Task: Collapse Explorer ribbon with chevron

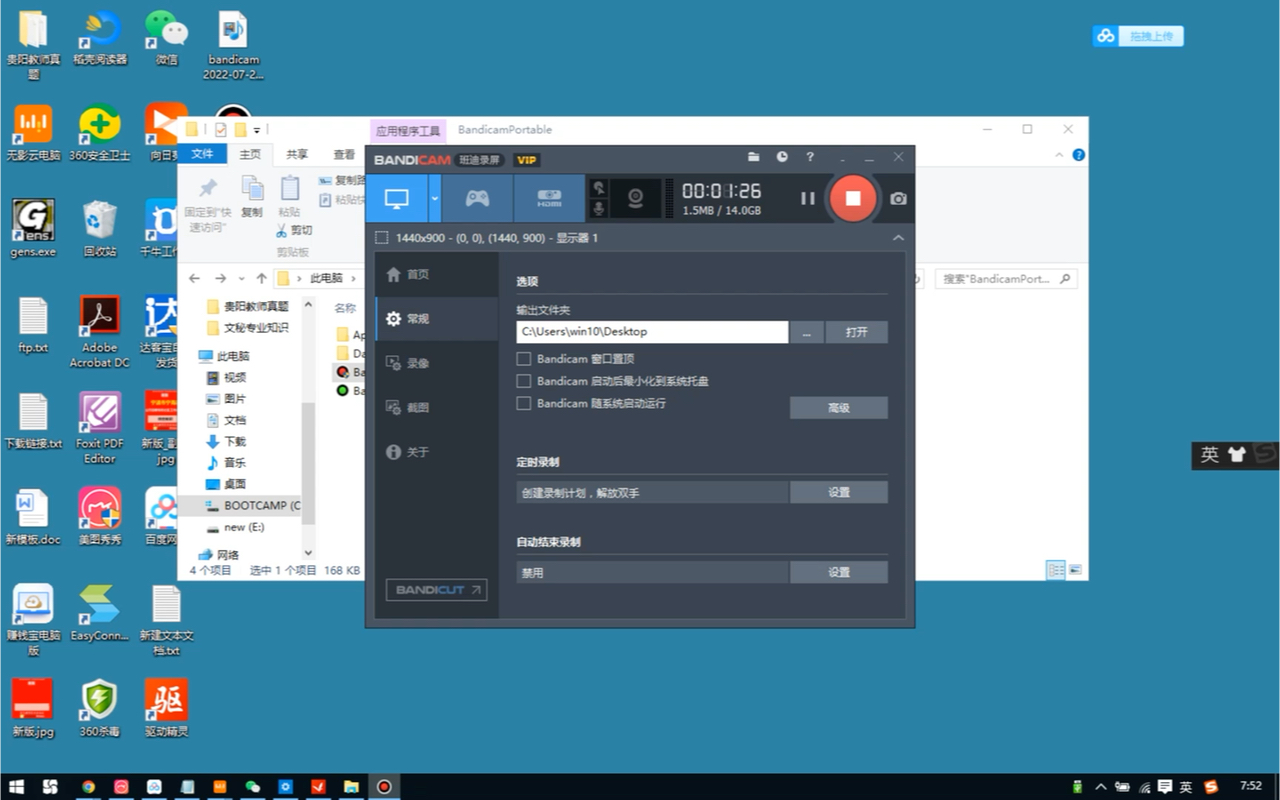Action: (1060, 155)
